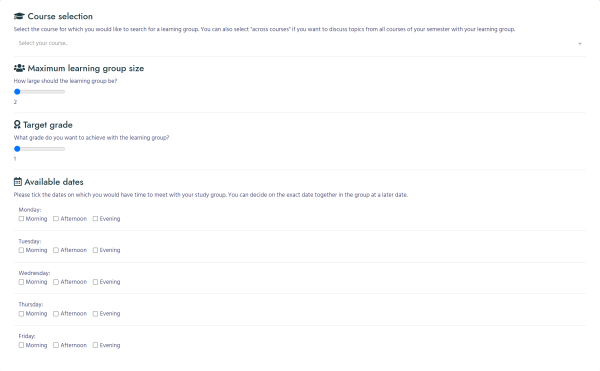
Task: Click the people group icon beside Maximum learning group size
Action: 19,68
